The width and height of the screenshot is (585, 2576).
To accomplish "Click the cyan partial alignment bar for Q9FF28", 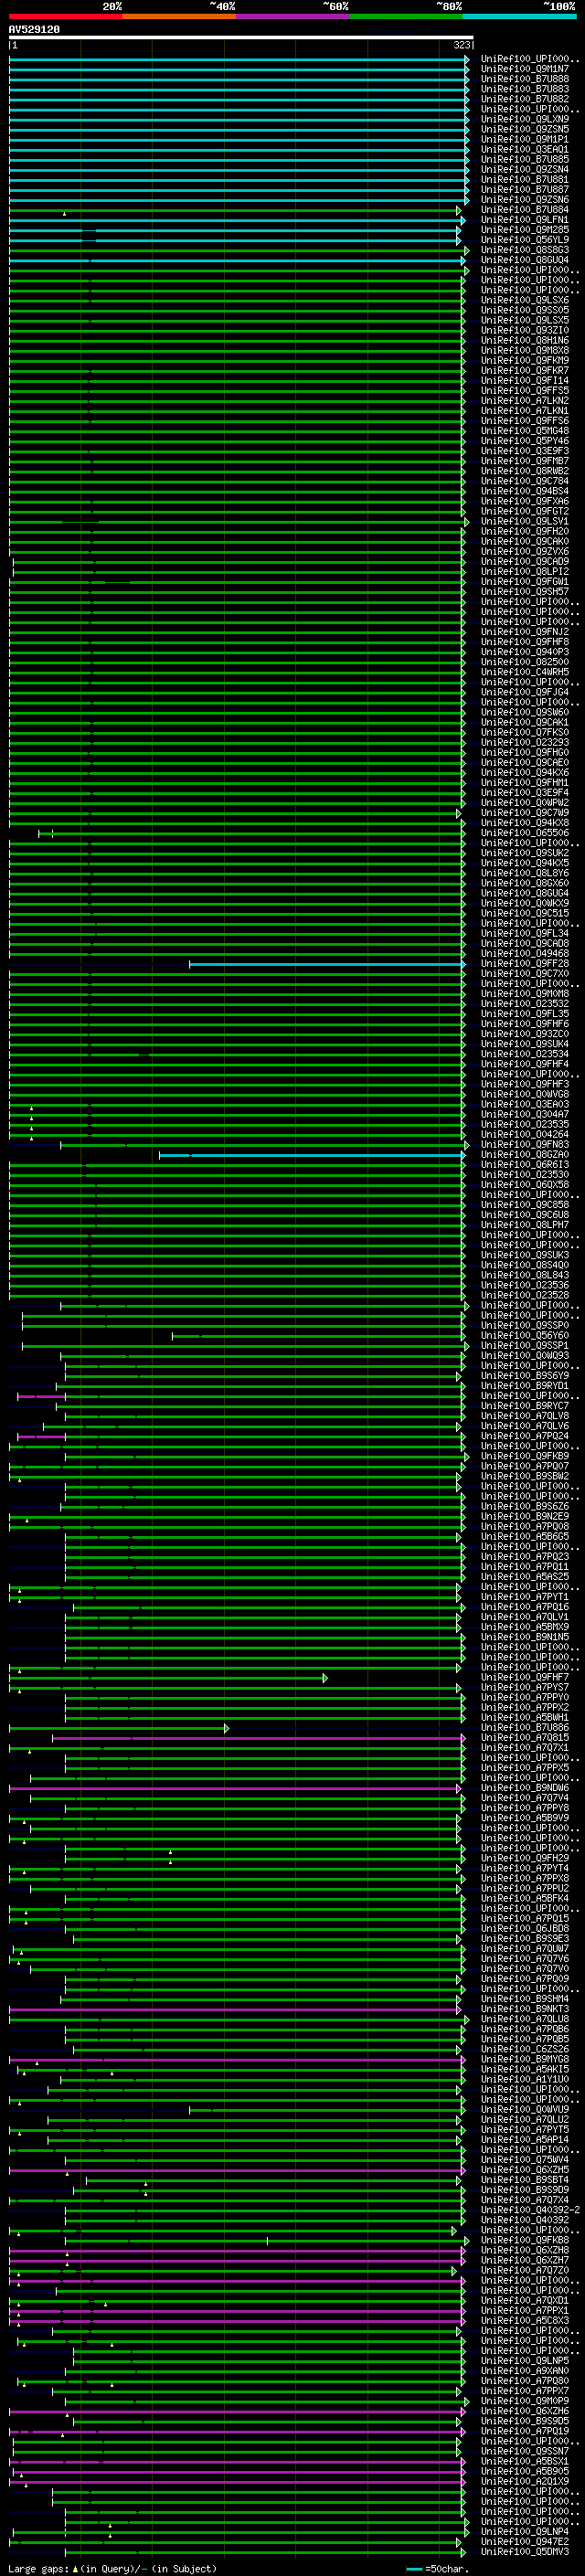I will pos(326,964).
